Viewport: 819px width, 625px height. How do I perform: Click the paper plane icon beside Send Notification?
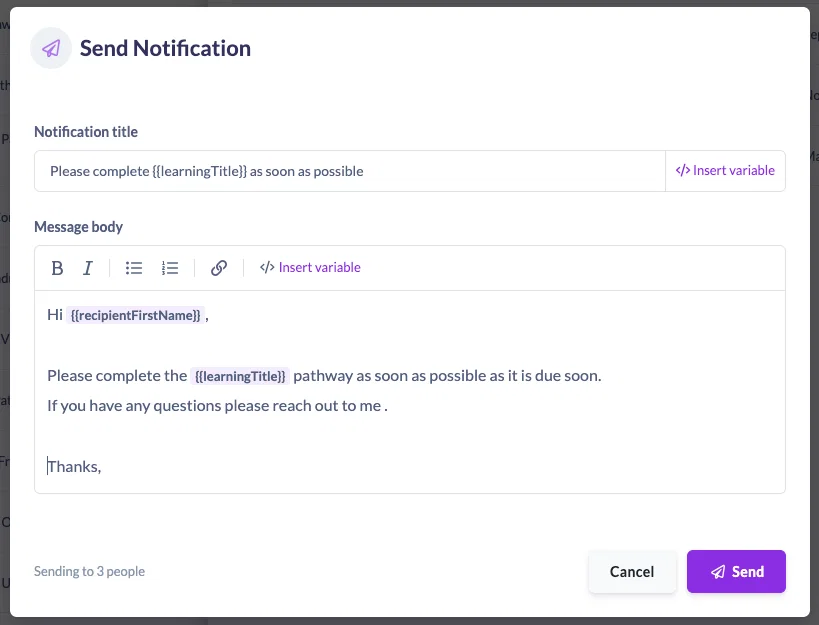[x=51, y=48]
